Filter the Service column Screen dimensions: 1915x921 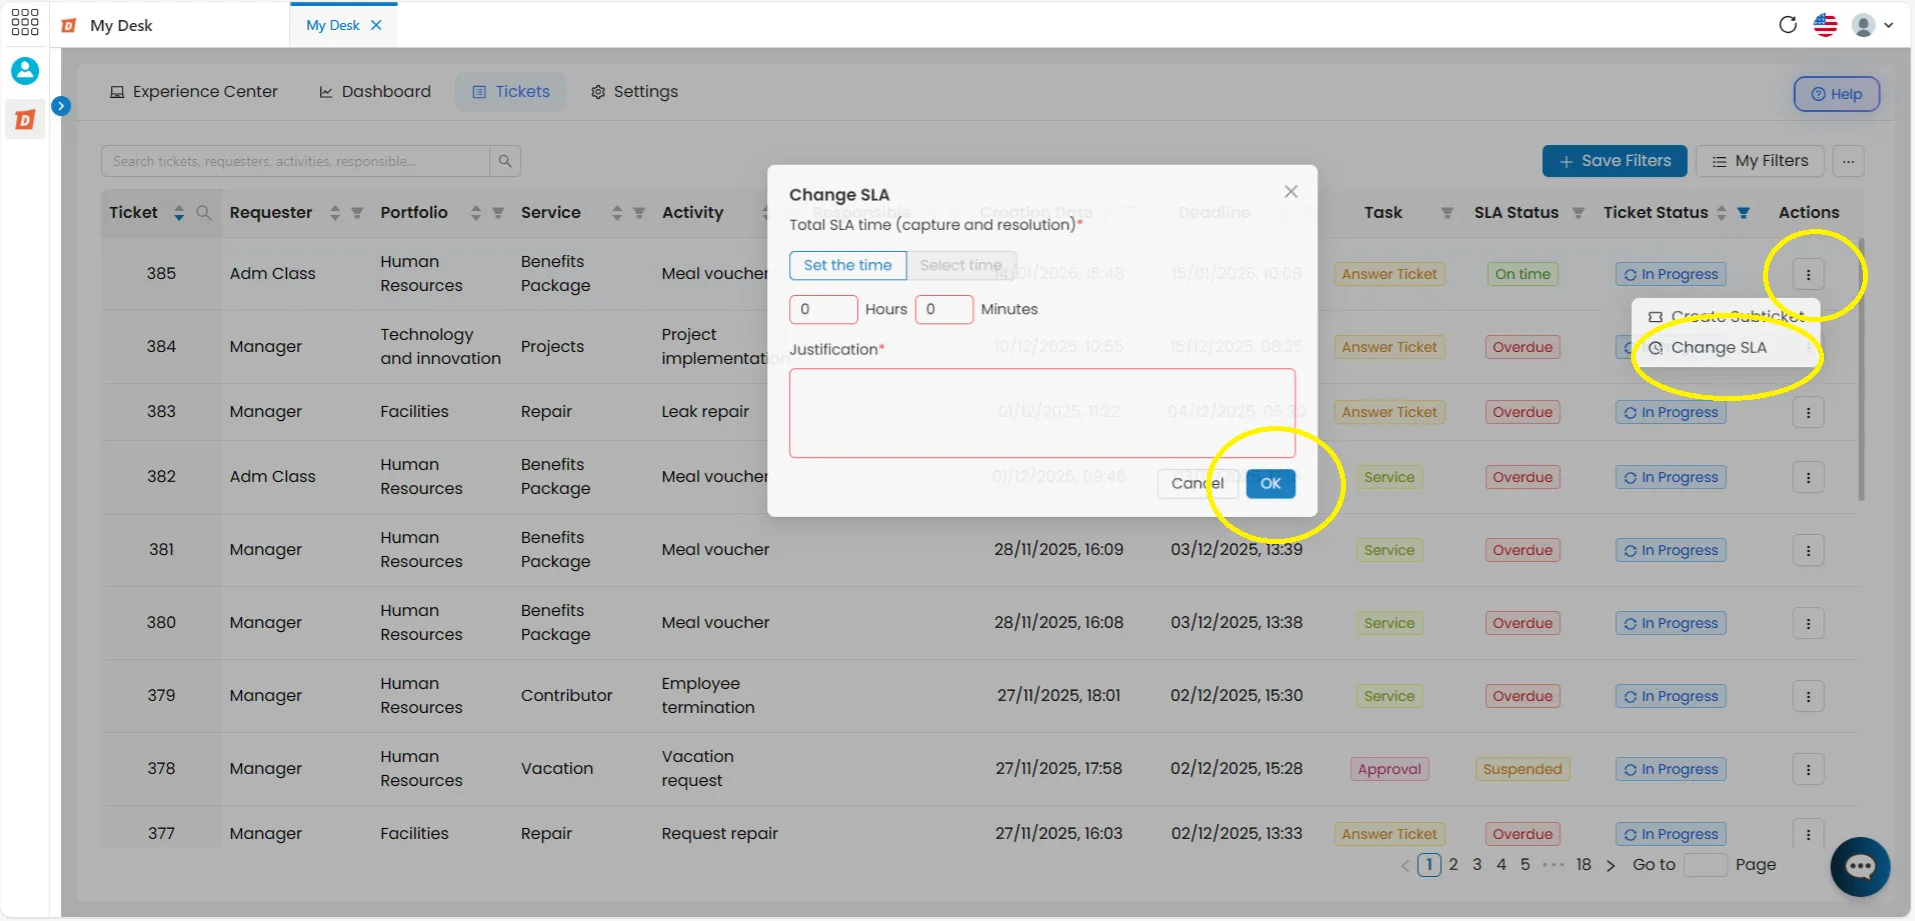click(x=639, y=213)
